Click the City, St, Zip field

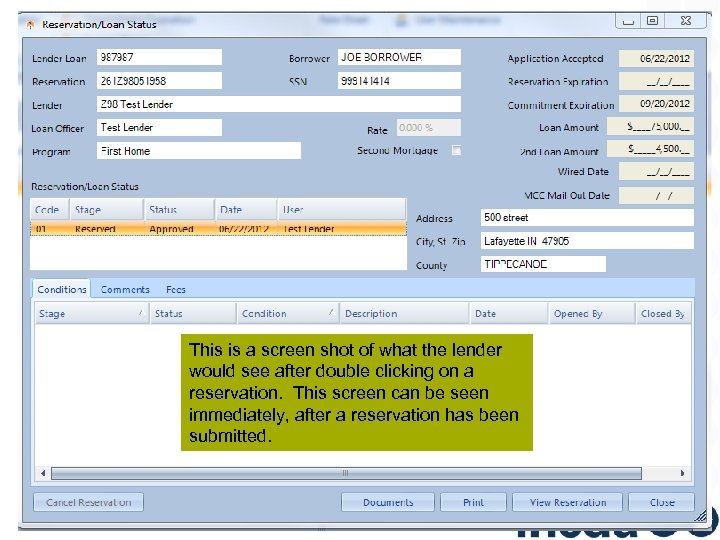click(587, 241)
